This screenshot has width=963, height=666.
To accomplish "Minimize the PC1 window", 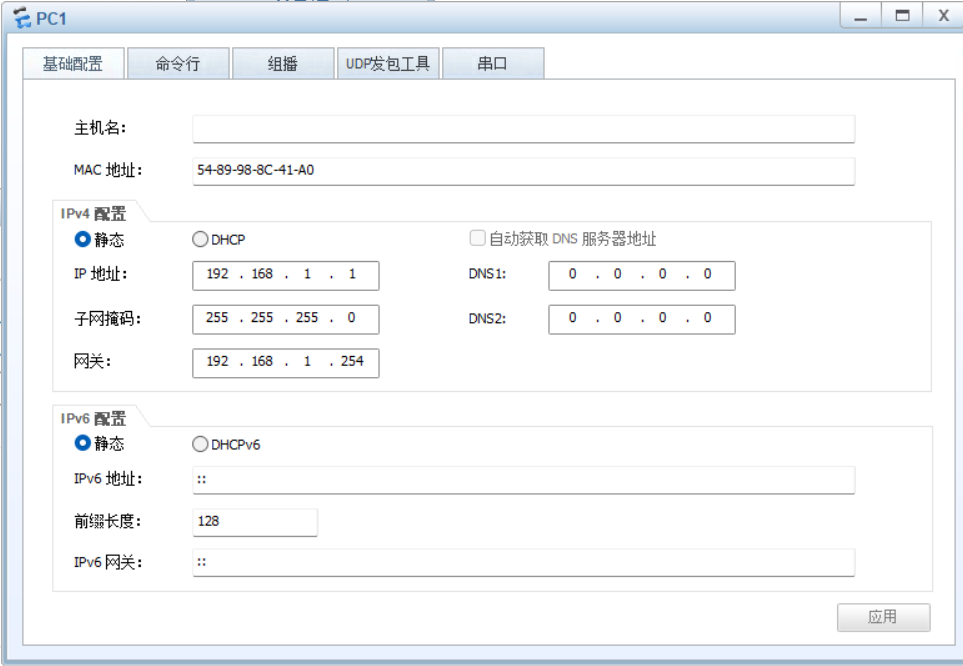I will click(x=861, y=15).
